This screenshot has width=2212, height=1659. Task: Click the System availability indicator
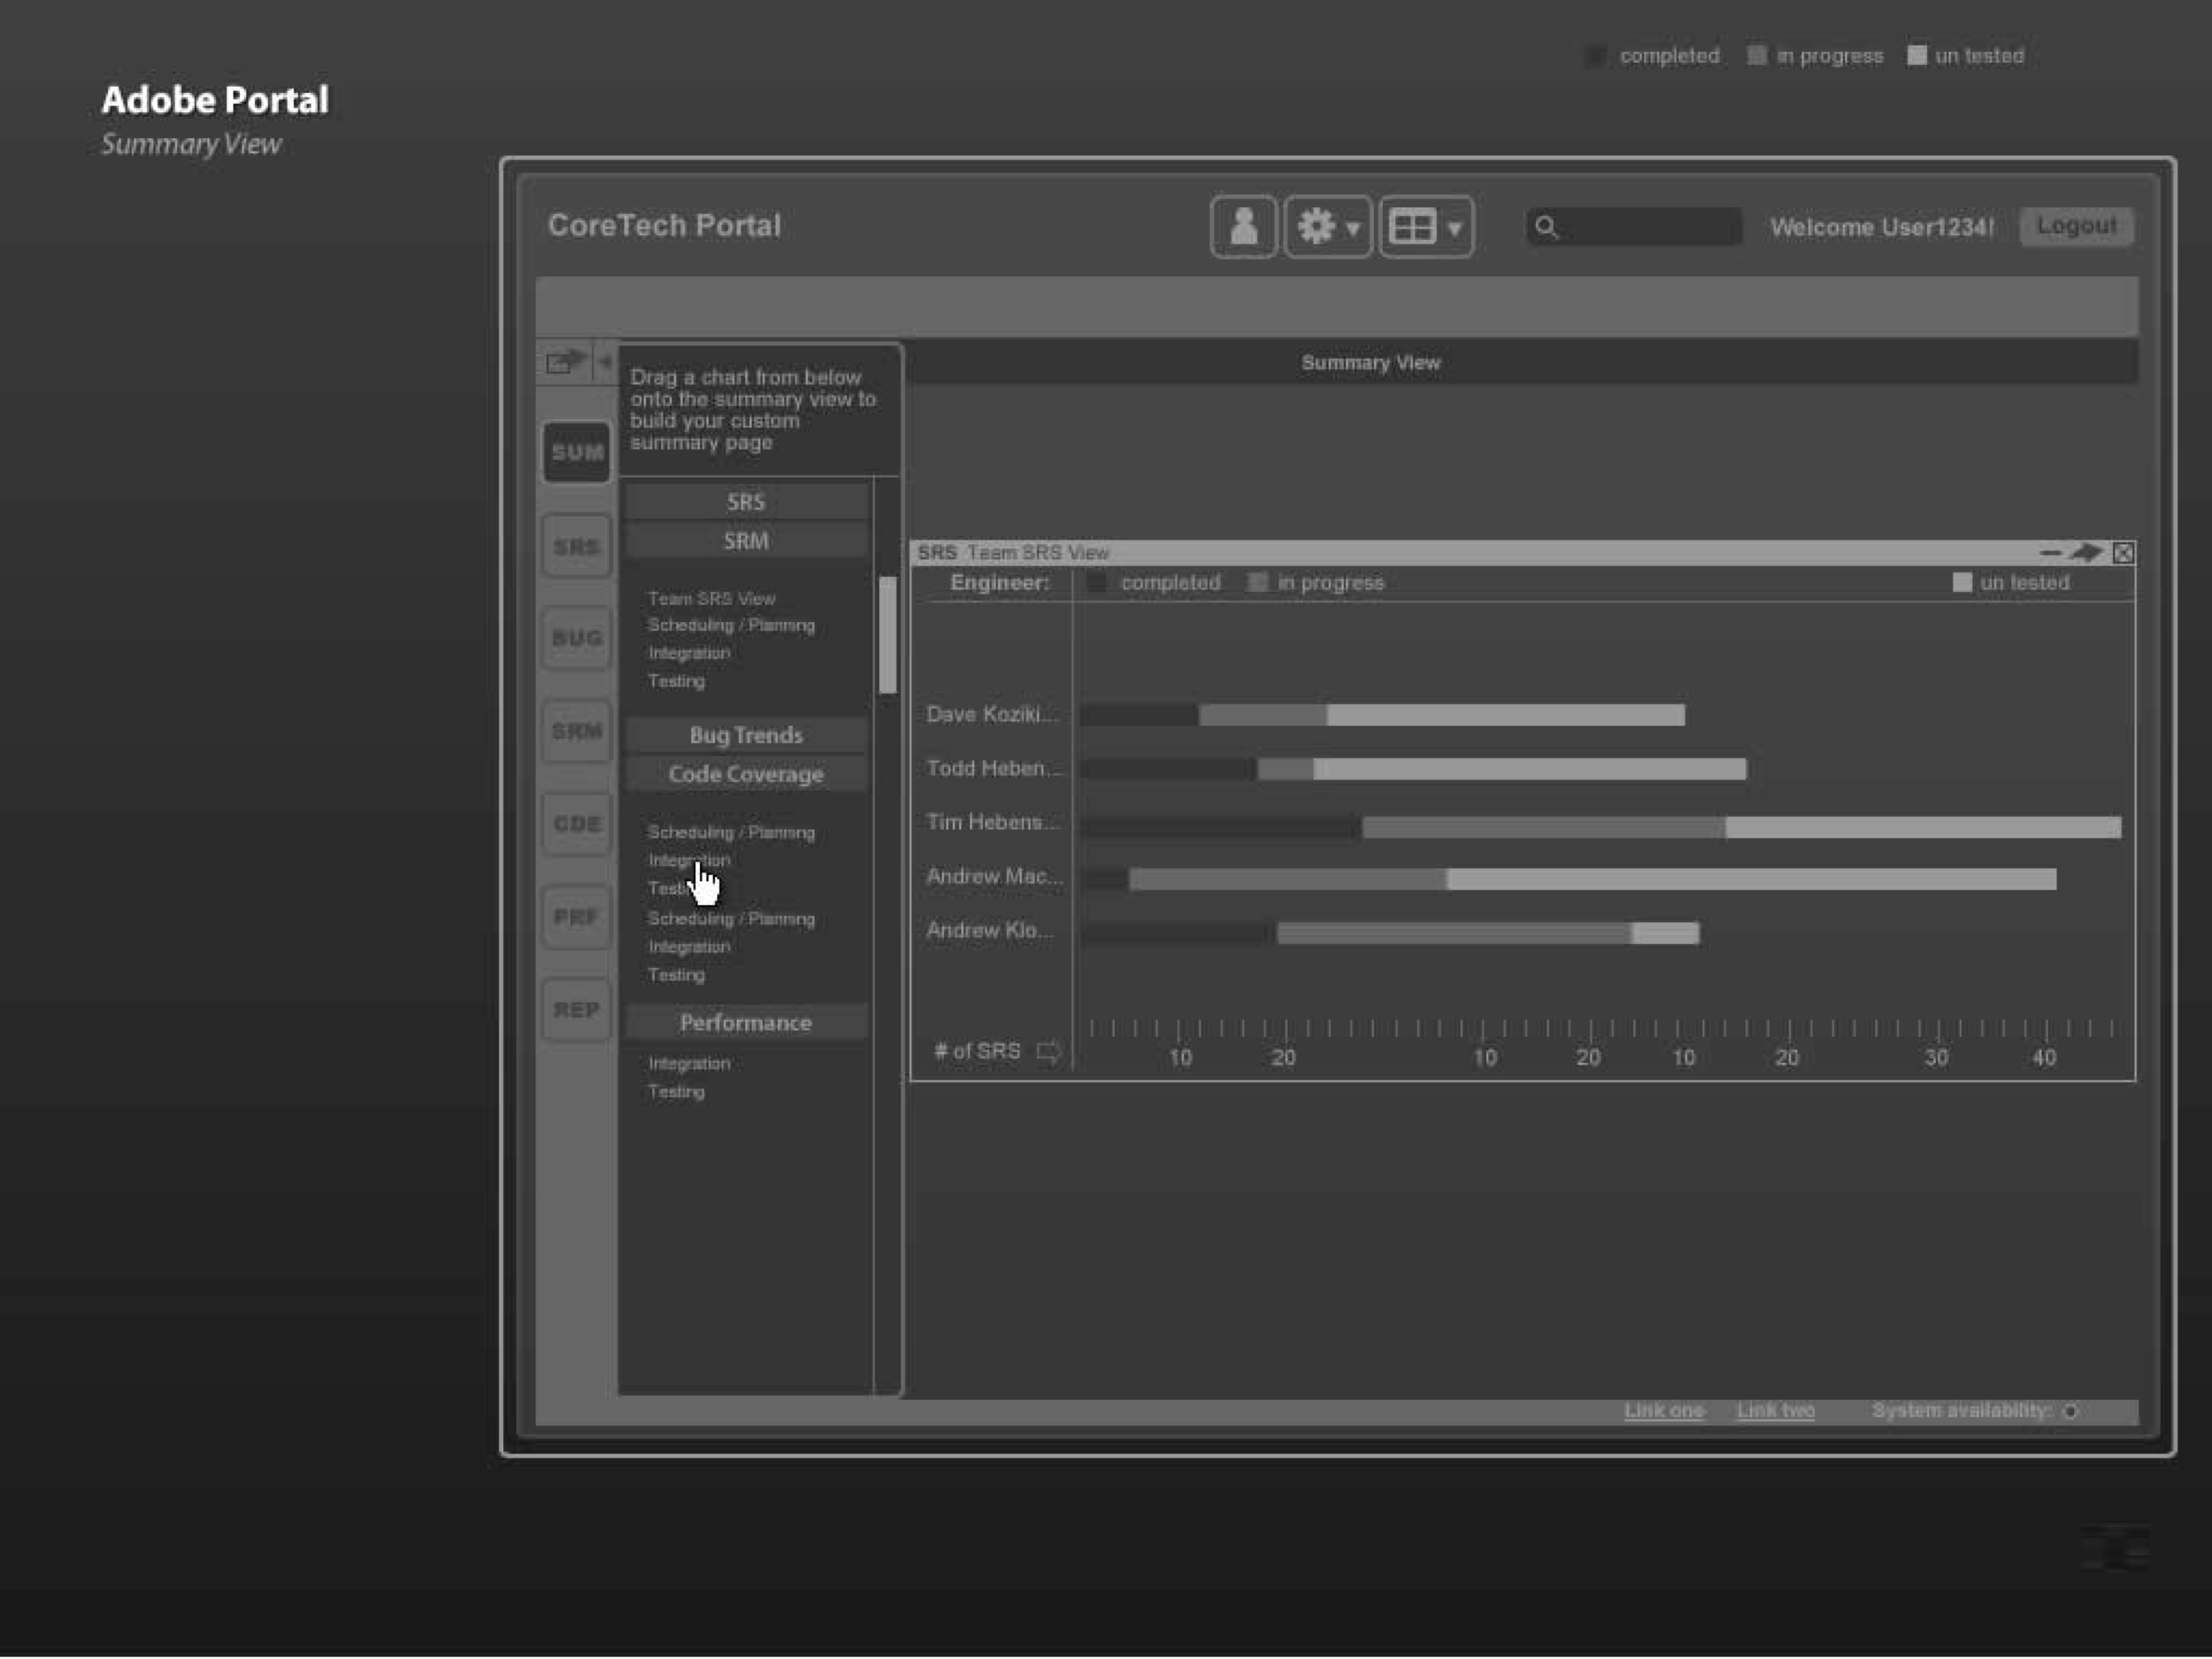(2070, 1411)
